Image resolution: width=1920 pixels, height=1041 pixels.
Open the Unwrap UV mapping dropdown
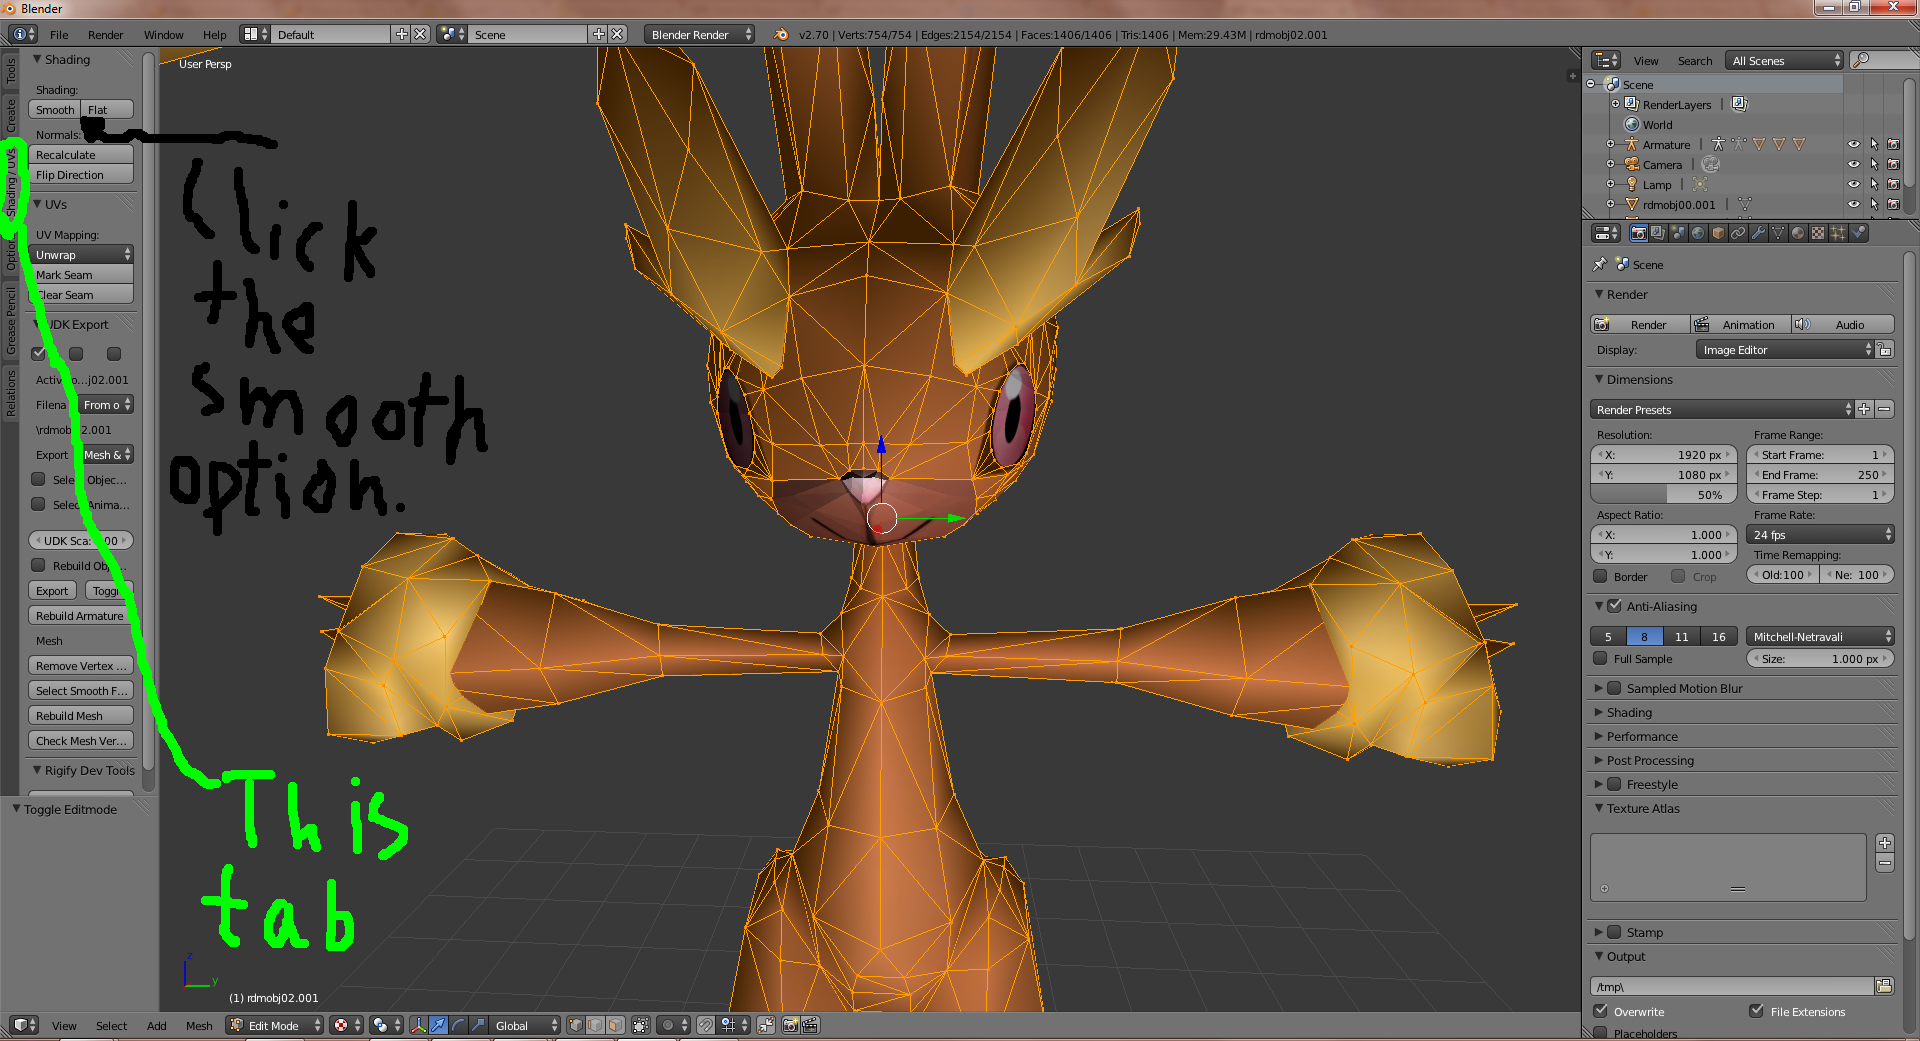click(82, 254)
